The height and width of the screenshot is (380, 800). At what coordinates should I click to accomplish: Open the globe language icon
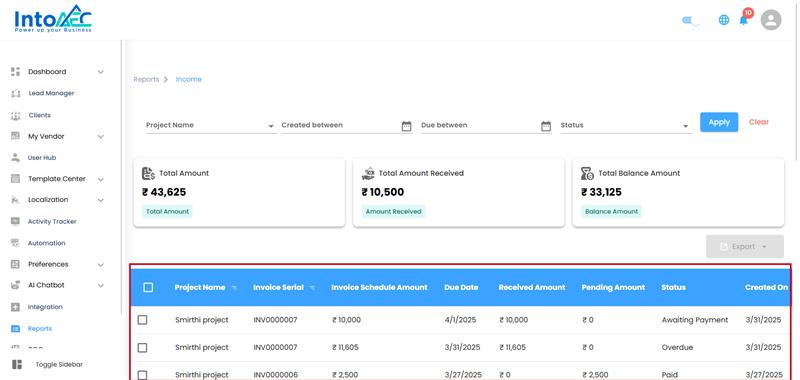tap(723, 20)
